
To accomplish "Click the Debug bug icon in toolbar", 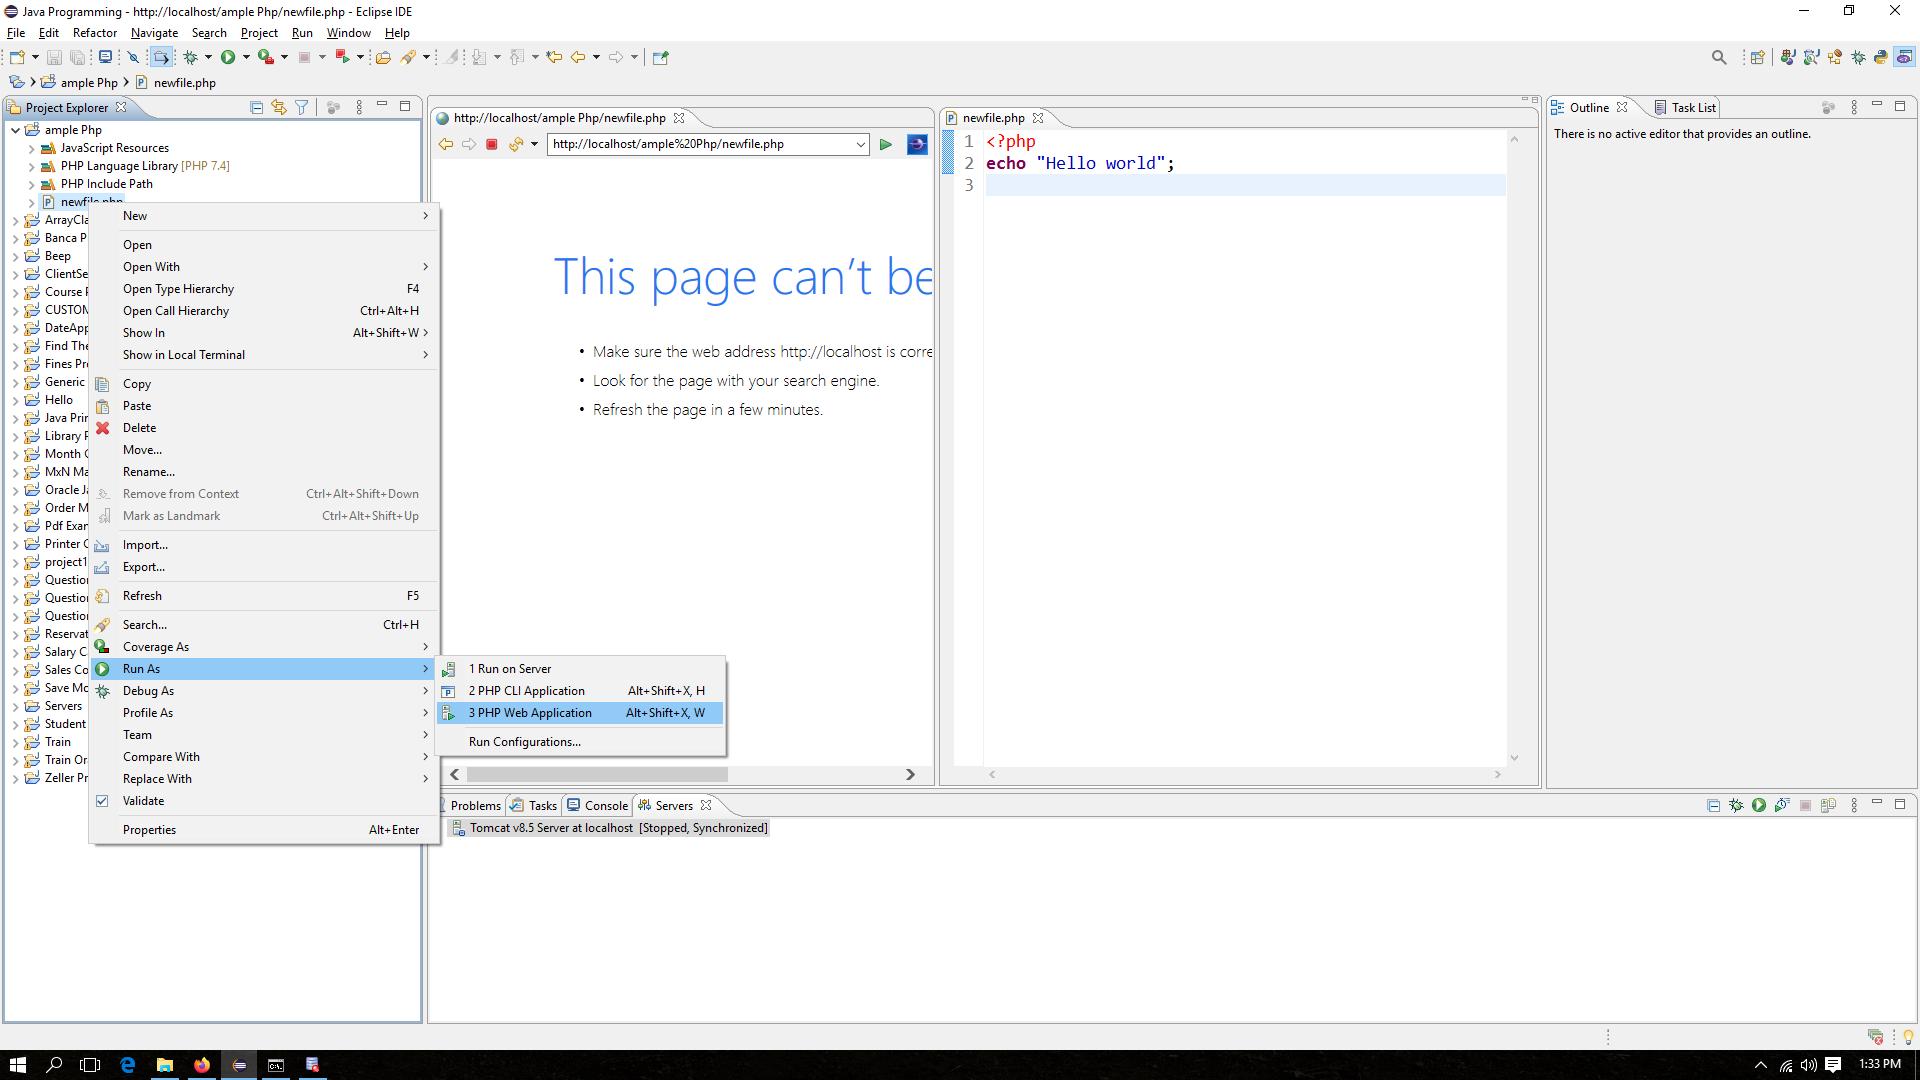I will click(x=190, y=57).
